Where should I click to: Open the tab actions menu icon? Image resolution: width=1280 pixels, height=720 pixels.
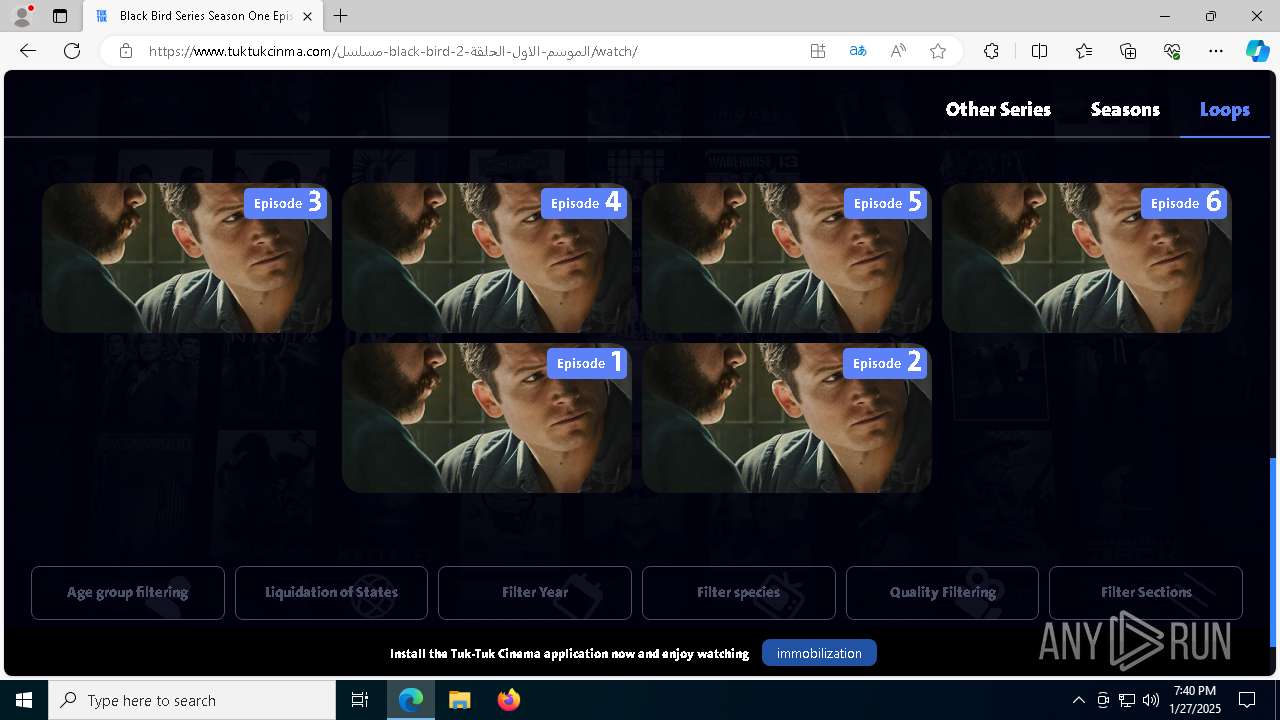(x=60, y=16)
